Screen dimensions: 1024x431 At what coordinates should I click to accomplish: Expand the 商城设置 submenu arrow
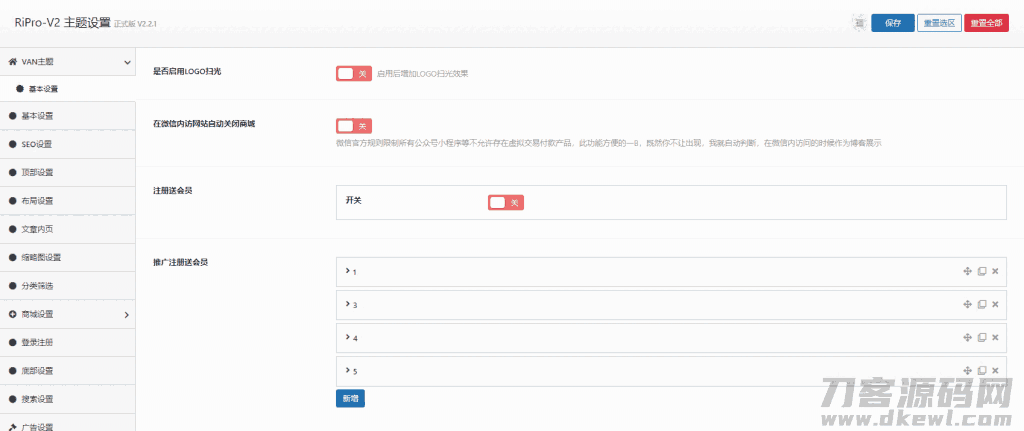126,315
